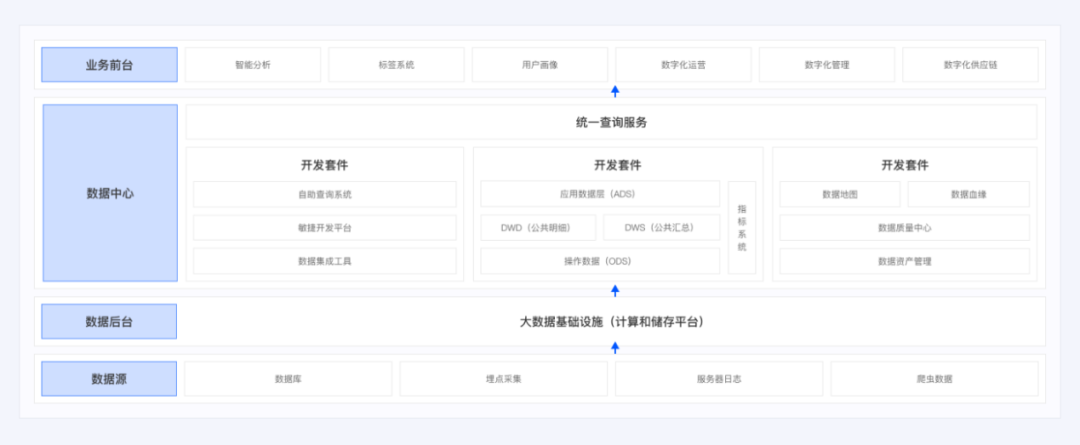Viewport: 1080px width, 445px height.
Task: Click the vertical 指标系统 box
Action: click(742, 227)
